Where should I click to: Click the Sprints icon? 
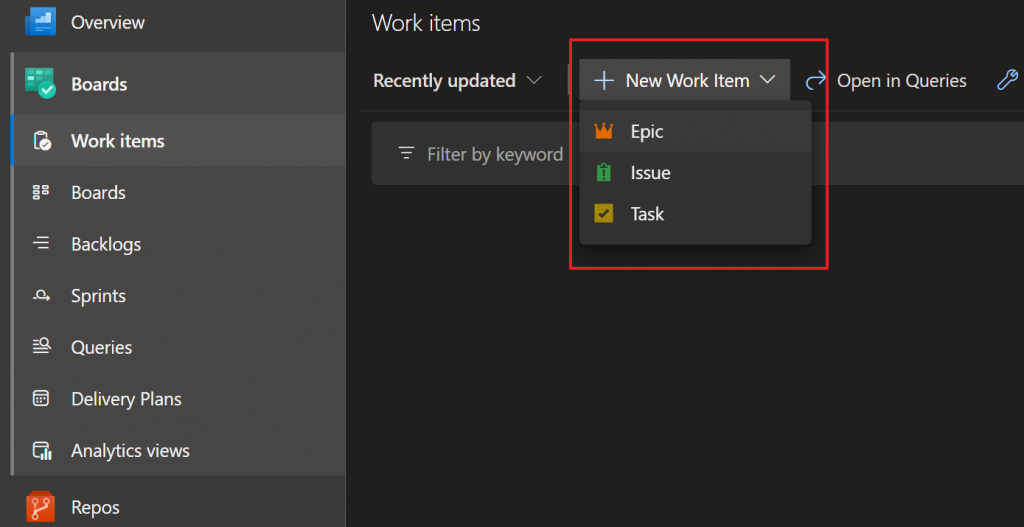[x=42, y=296]
